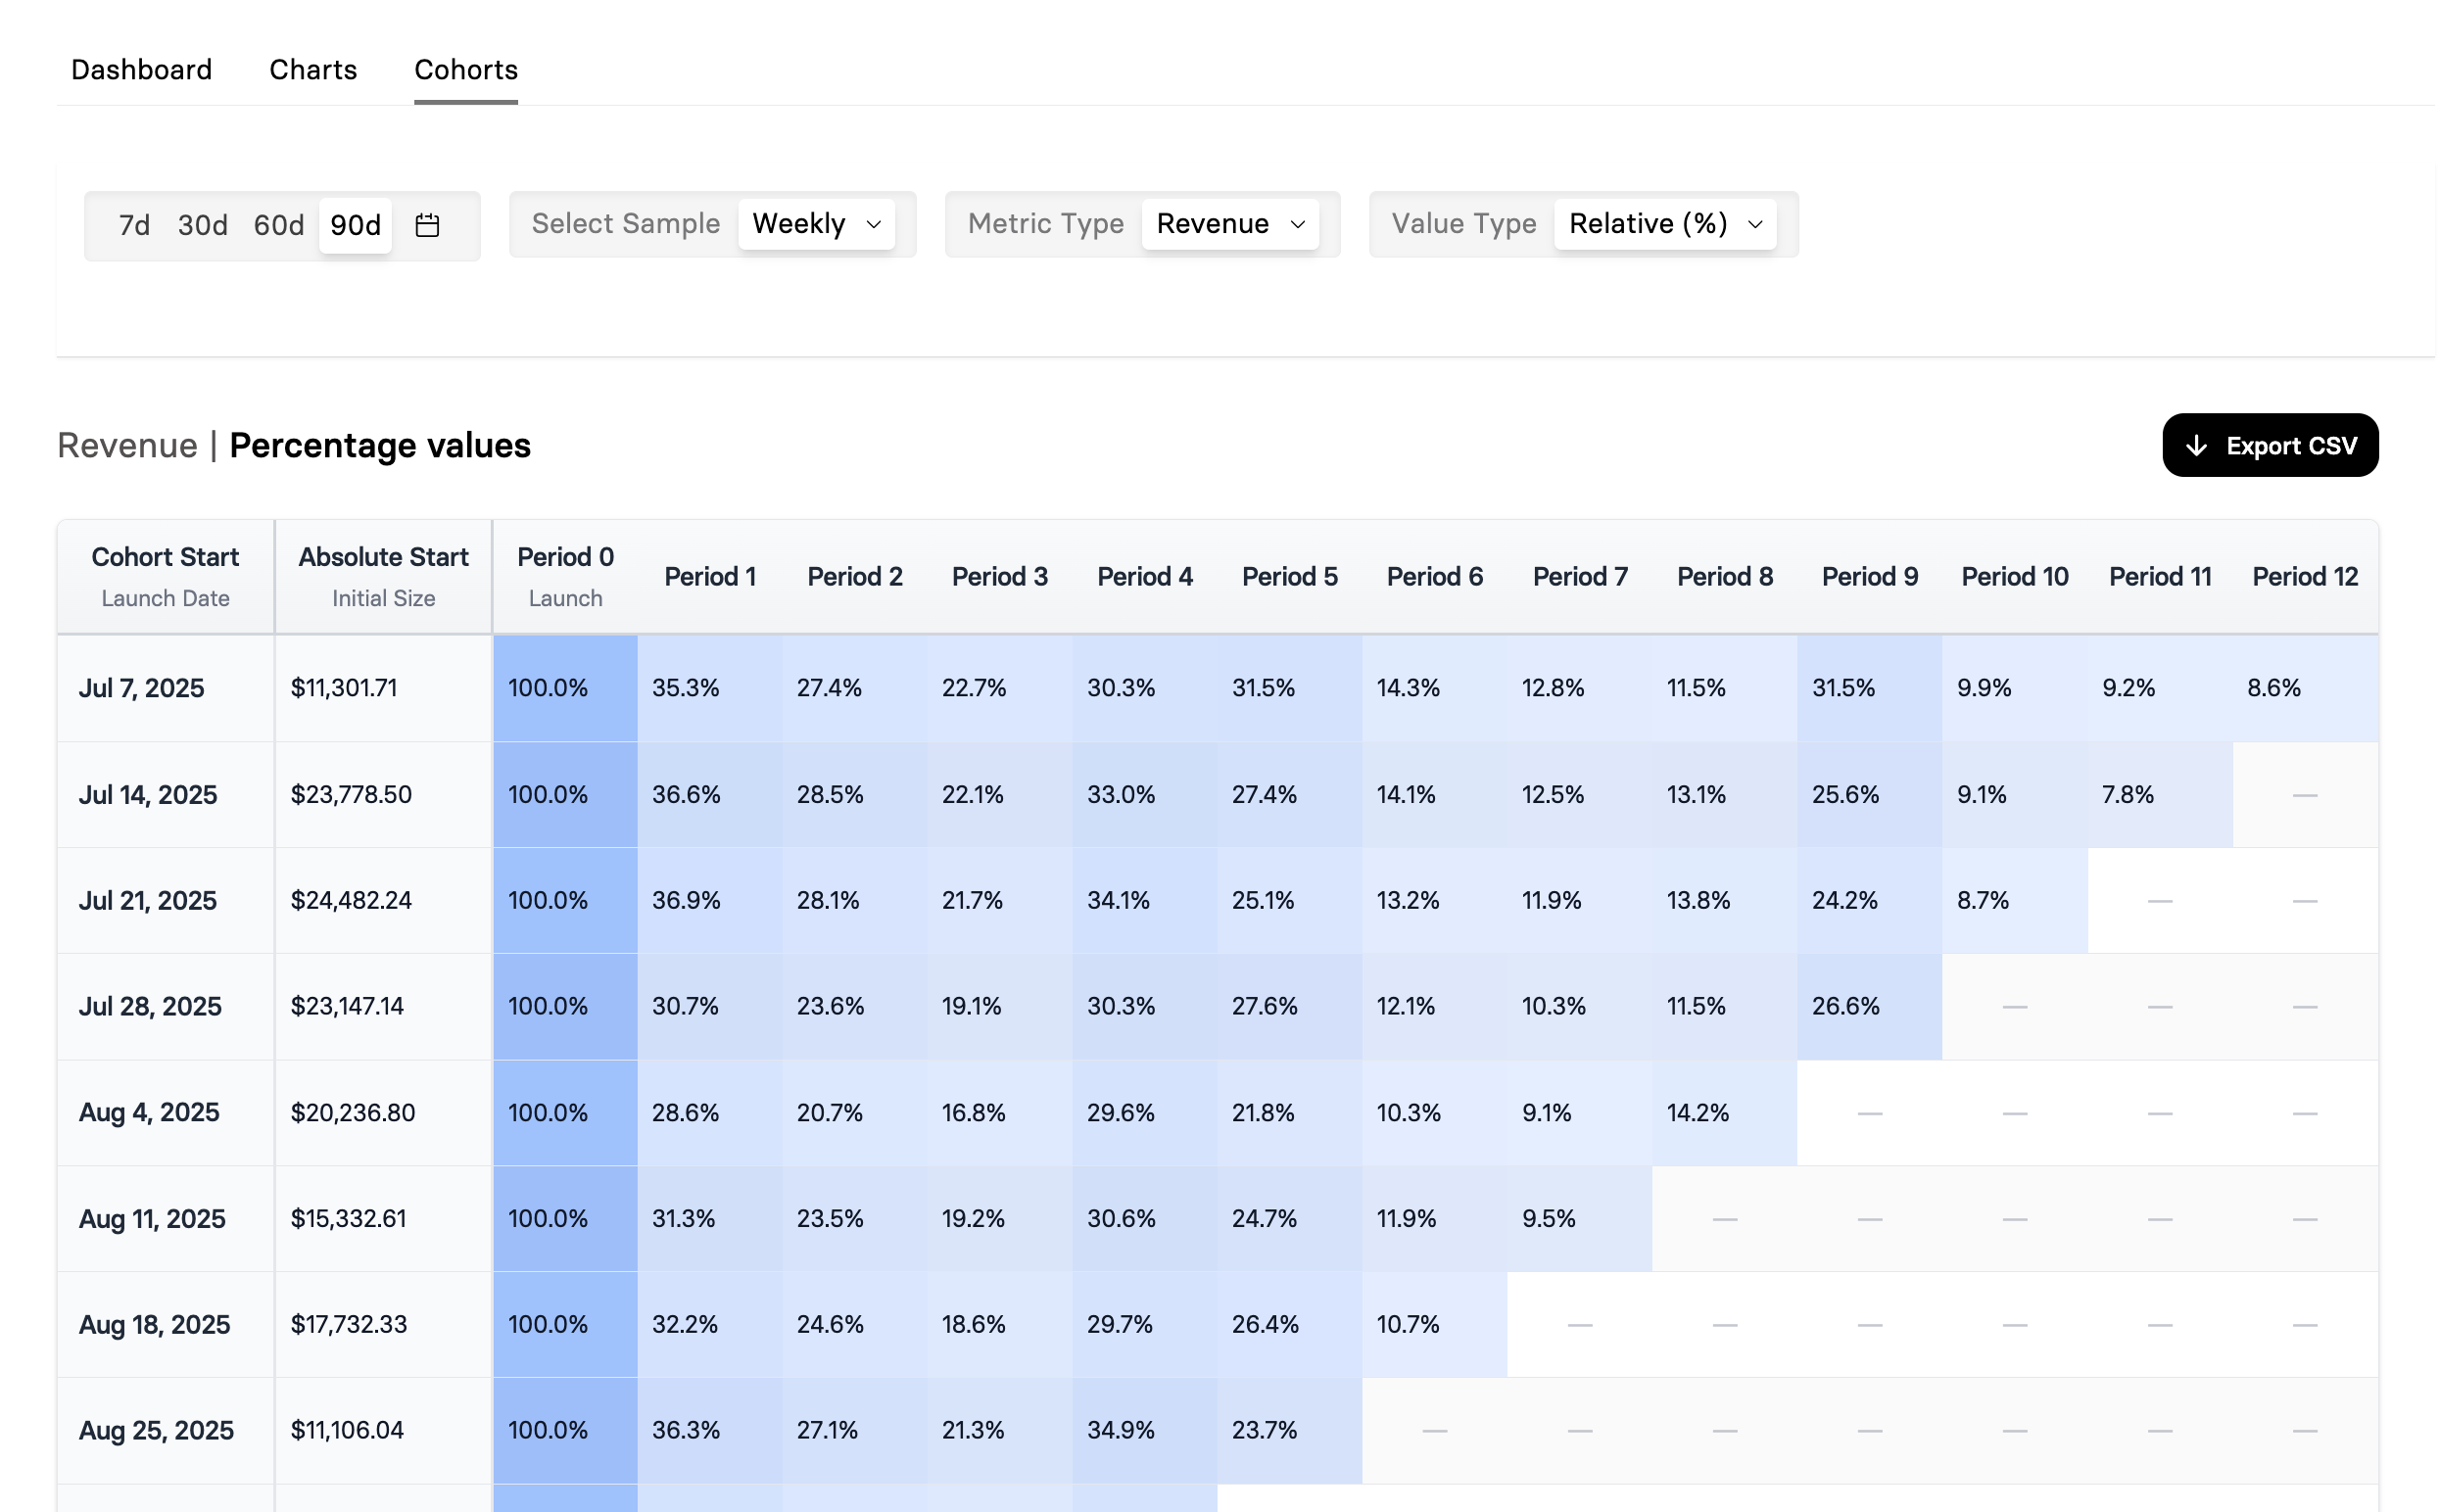
Task: Expand the Relative (%) value type dropdown
Action: tap(1664, 224)
